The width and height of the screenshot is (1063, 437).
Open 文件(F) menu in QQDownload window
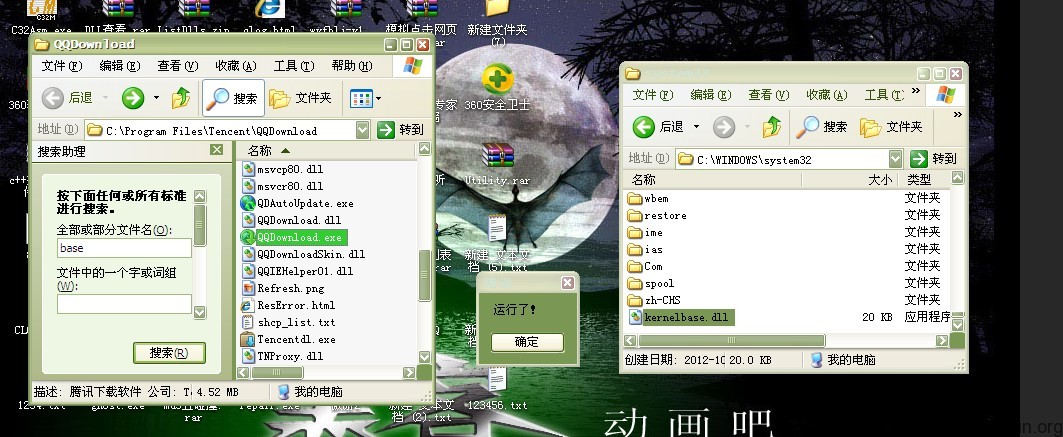61,66
